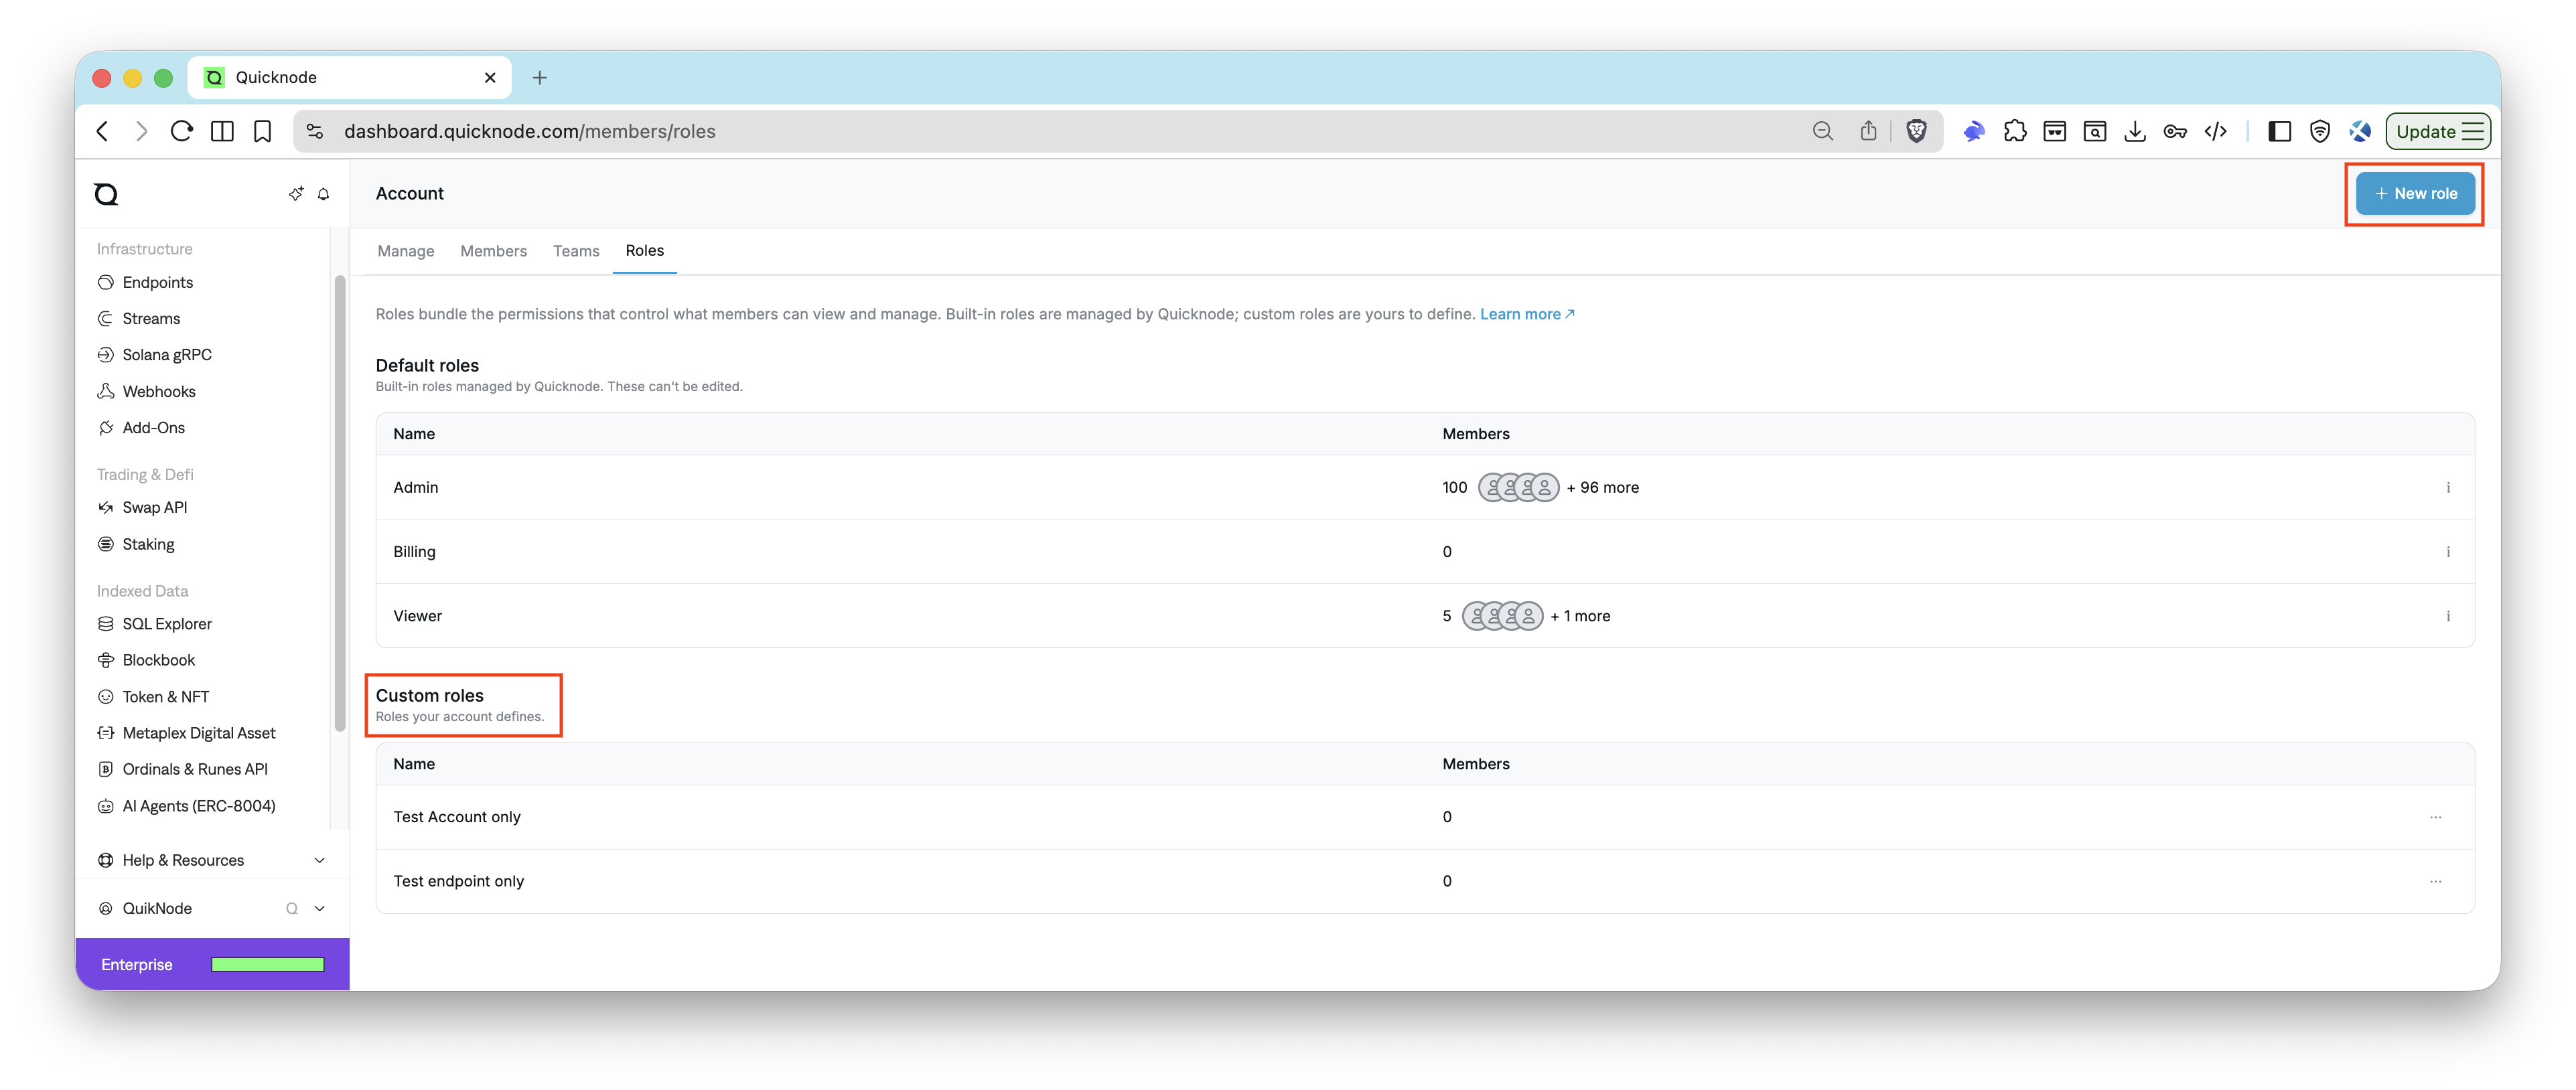This screenshot has height=1090, width=2576.
Task: Open AI Agents (ERC-8004)
Action: 186,806
